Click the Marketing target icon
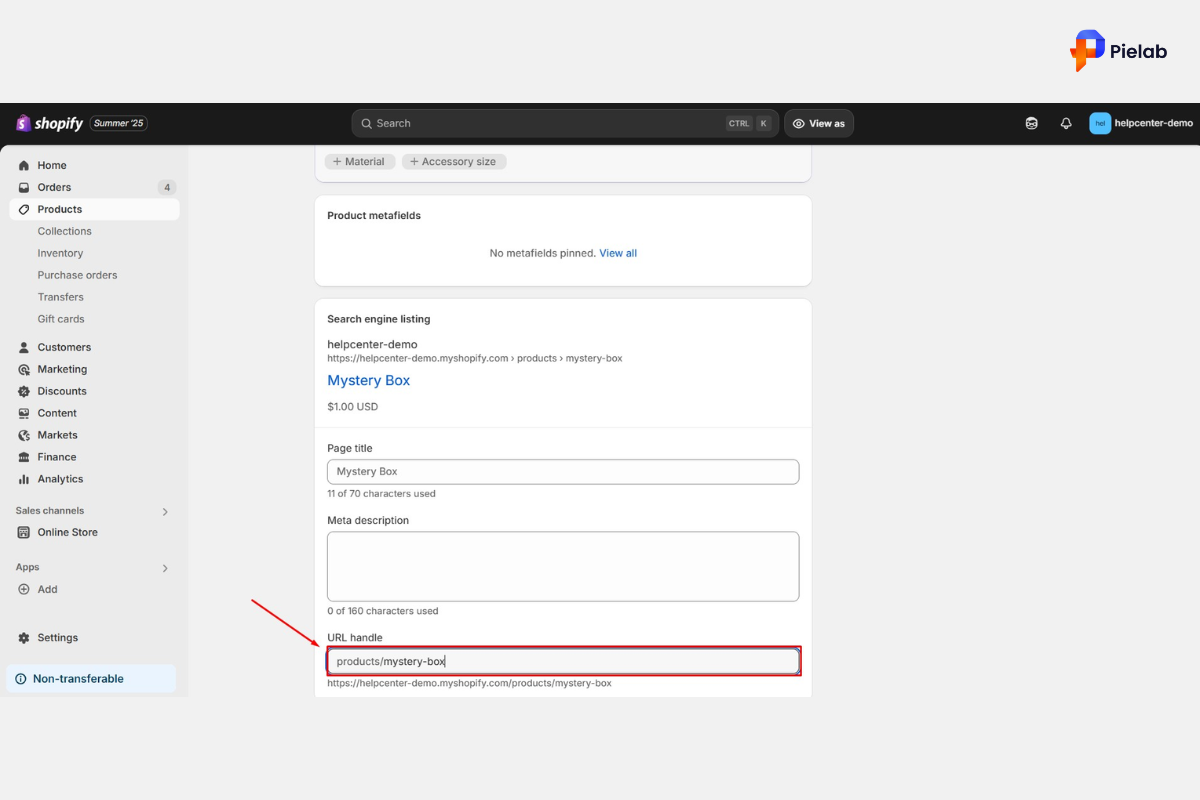Image resolution: width=1200 pixels, height=800 pixels. [24, 369]
